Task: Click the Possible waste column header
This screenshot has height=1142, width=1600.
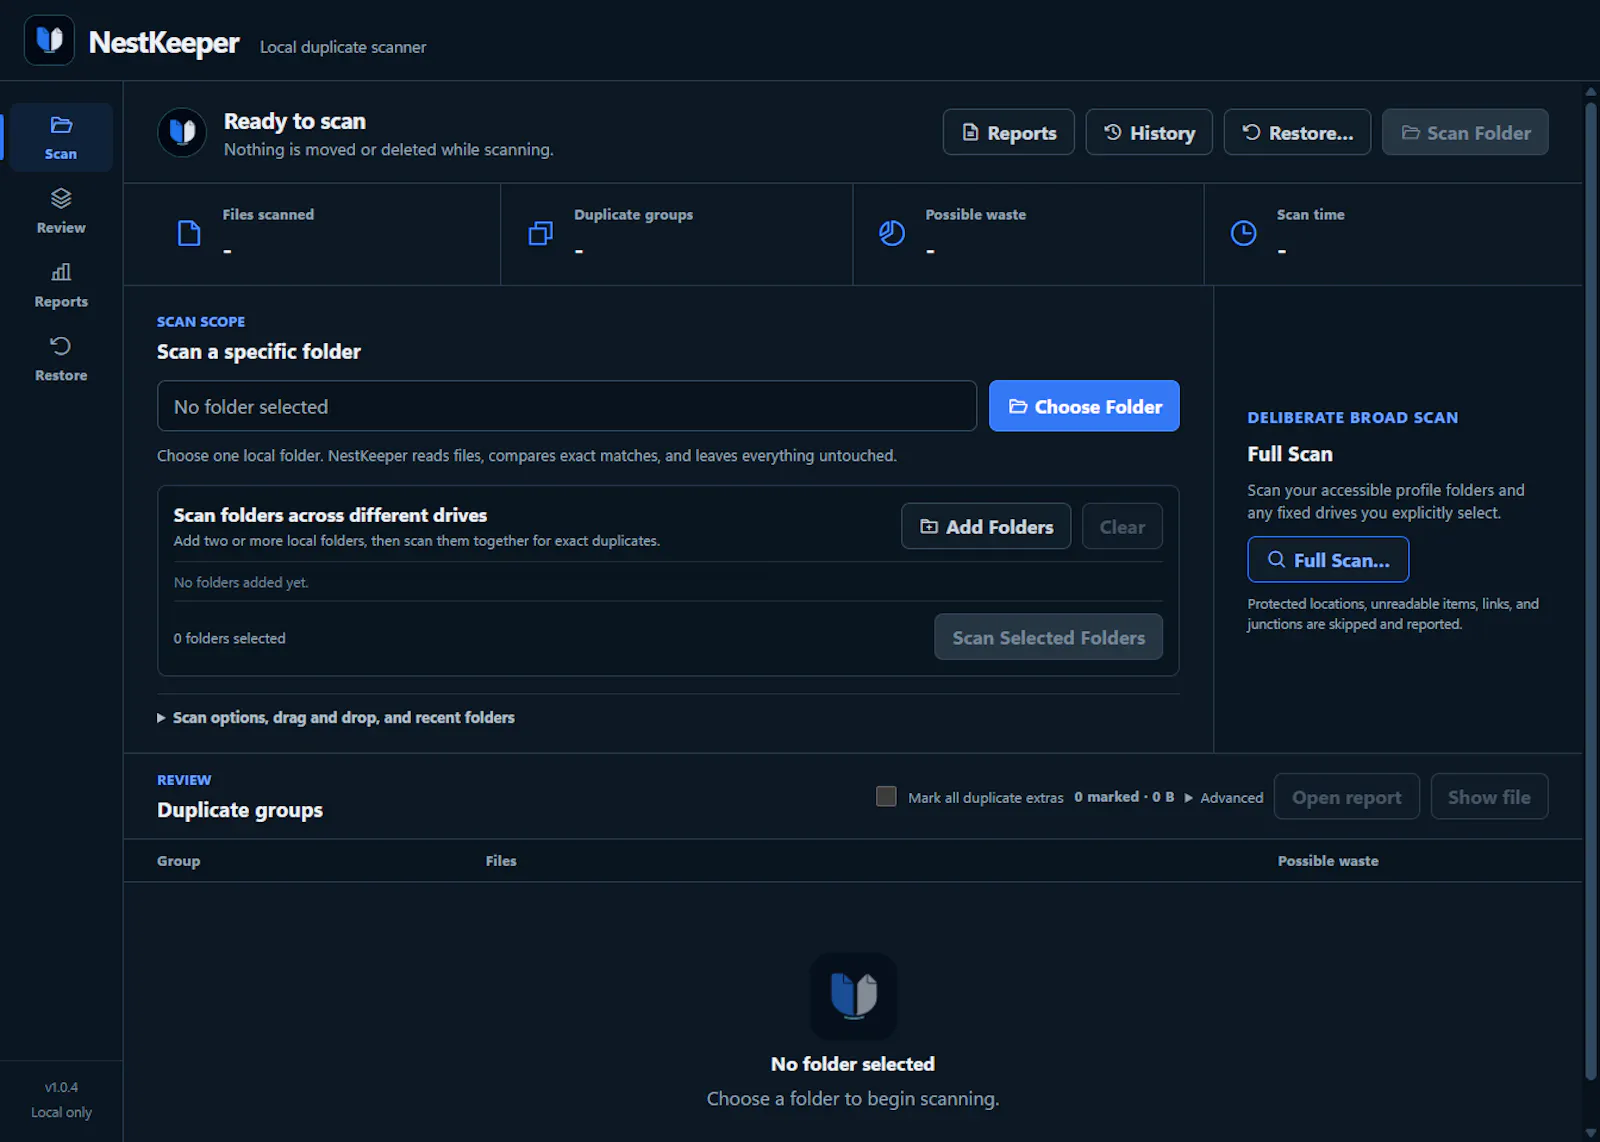Action: (x=1328, y=860)
